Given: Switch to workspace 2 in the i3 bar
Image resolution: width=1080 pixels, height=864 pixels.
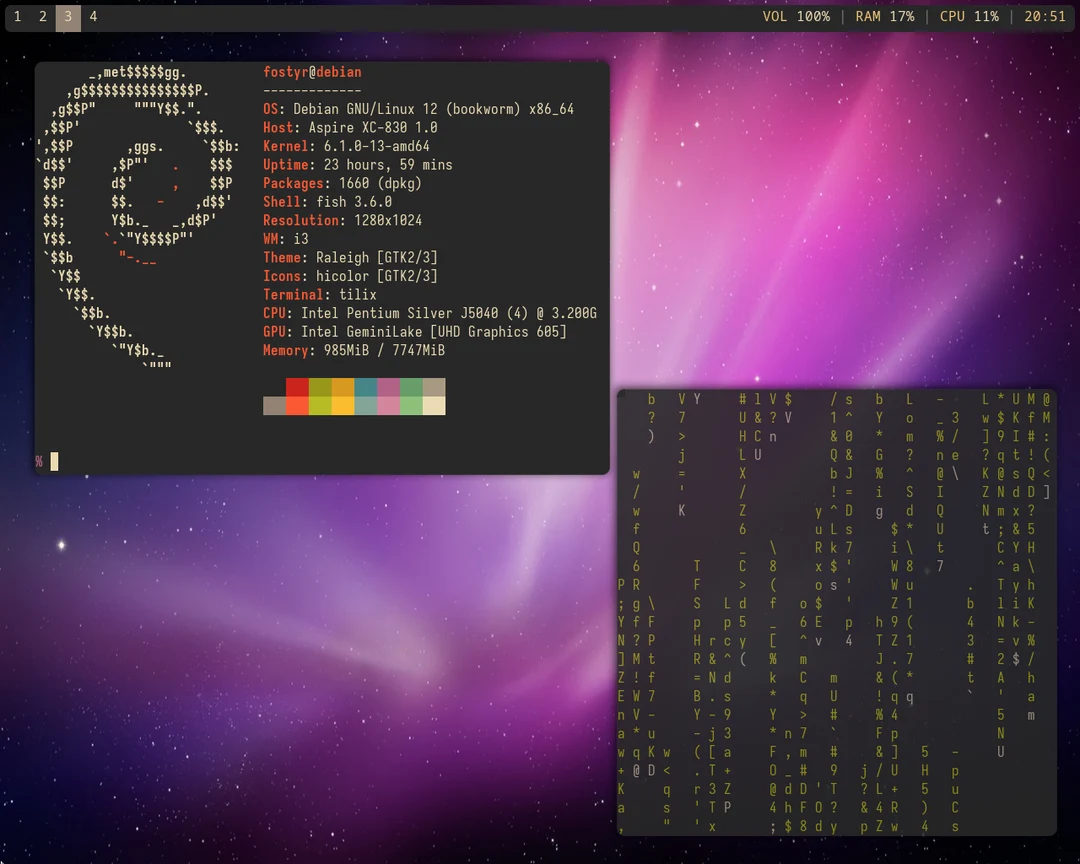Looking at the screenshot, I should tap(42, 17).
